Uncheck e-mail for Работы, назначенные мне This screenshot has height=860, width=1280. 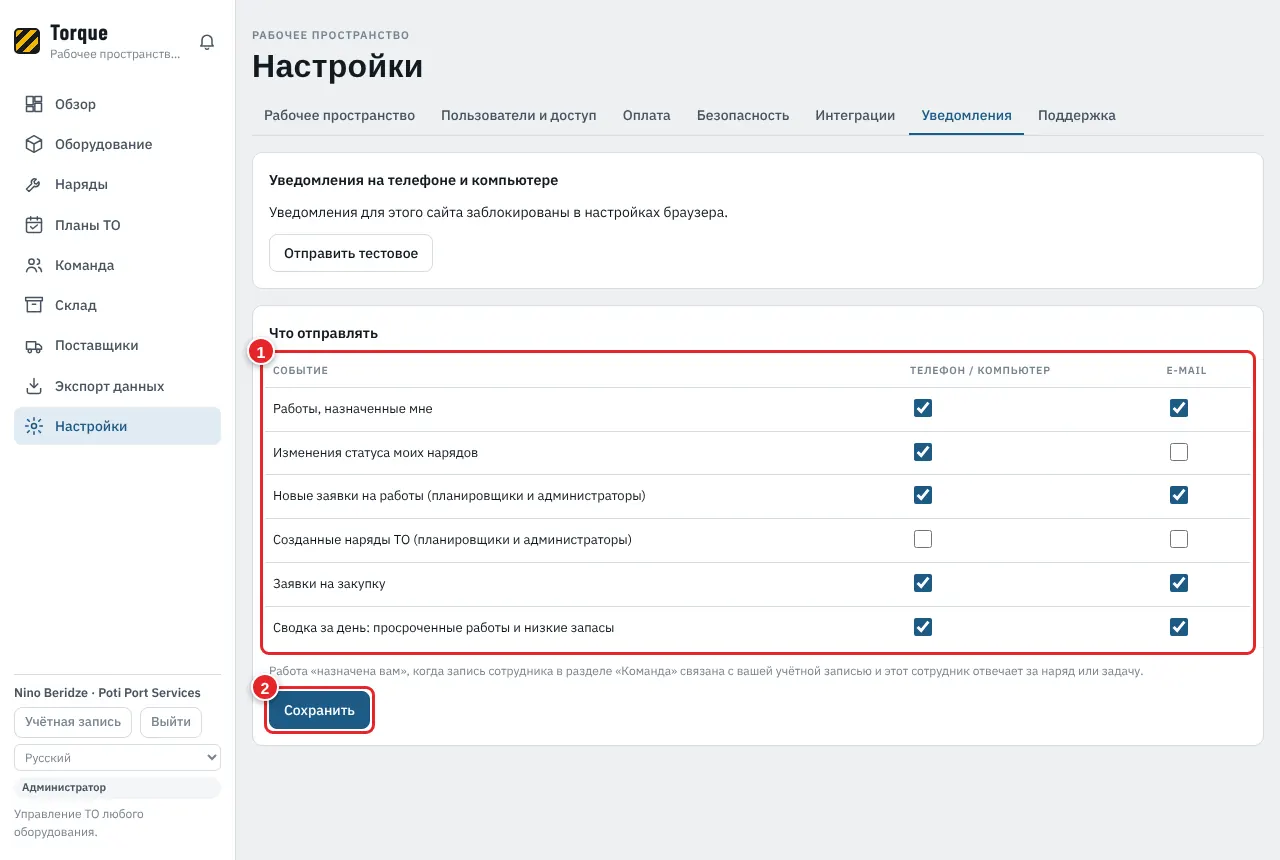tap(1179, 408)
